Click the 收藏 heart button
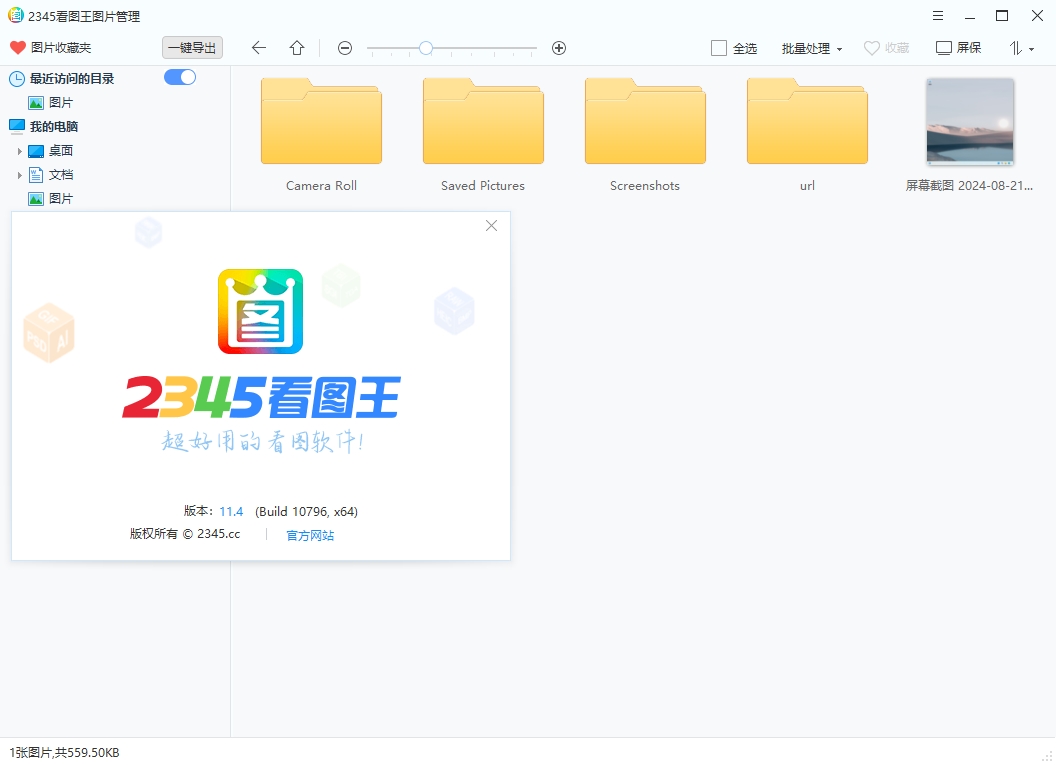 click(x=886, y=48)
